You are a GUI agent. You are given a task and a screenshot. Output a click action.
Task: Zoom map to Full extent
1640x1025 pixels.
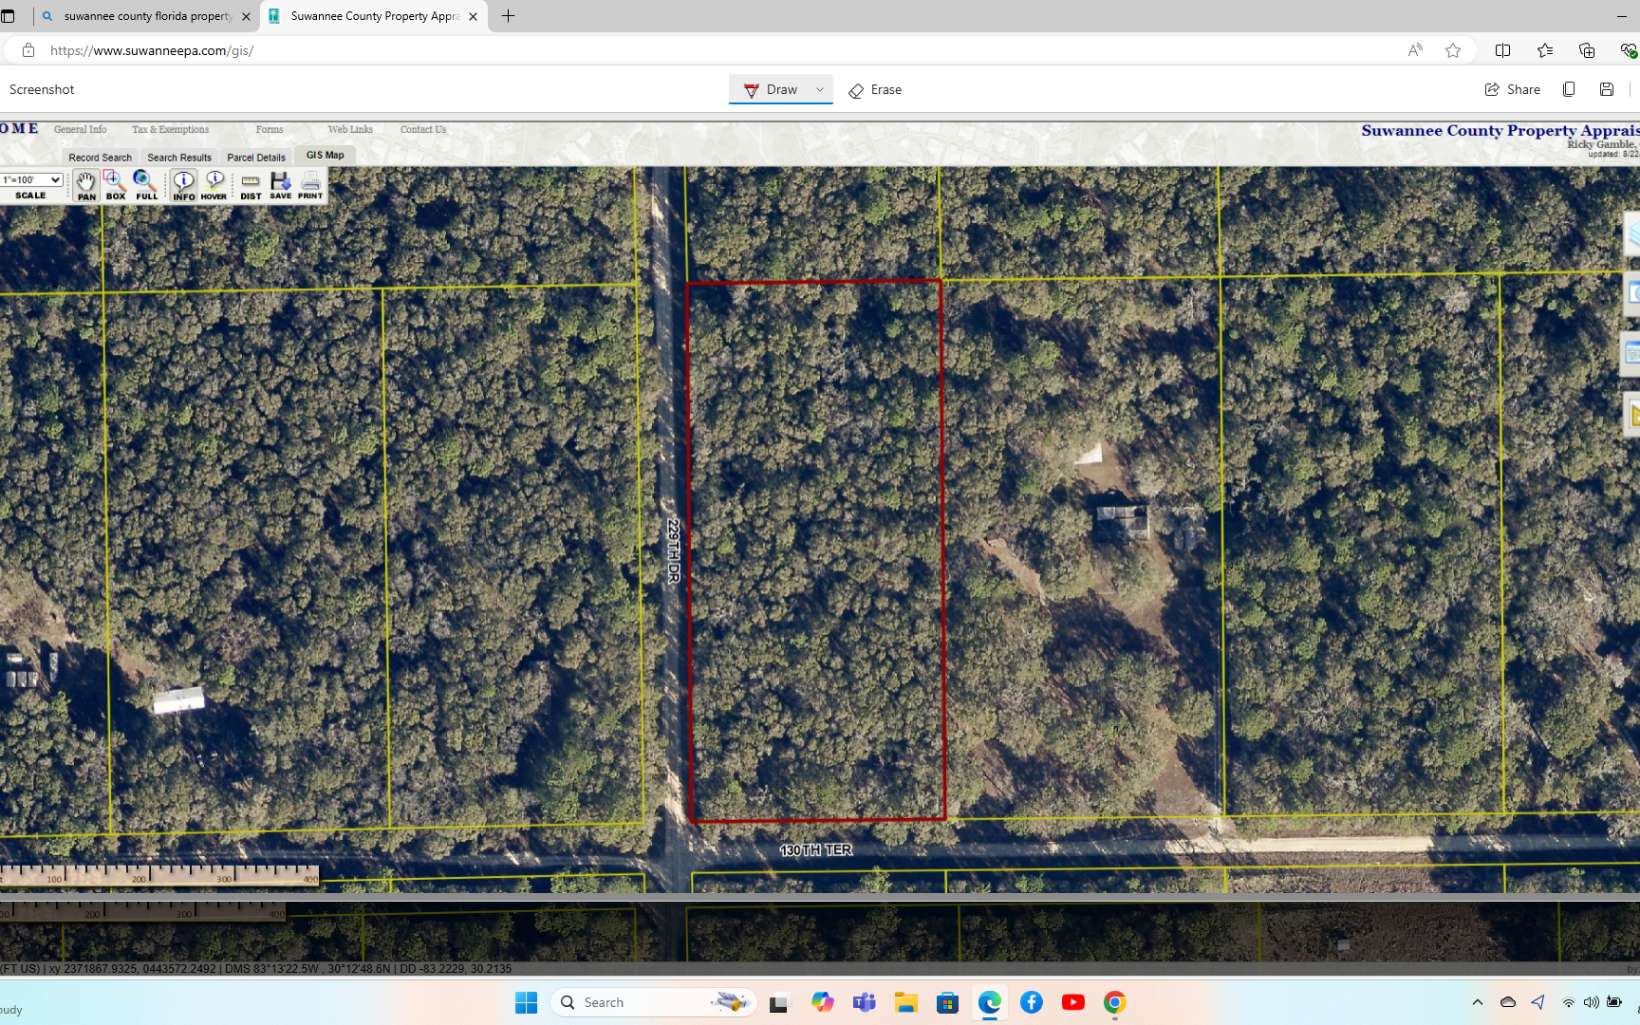point(146,185)
